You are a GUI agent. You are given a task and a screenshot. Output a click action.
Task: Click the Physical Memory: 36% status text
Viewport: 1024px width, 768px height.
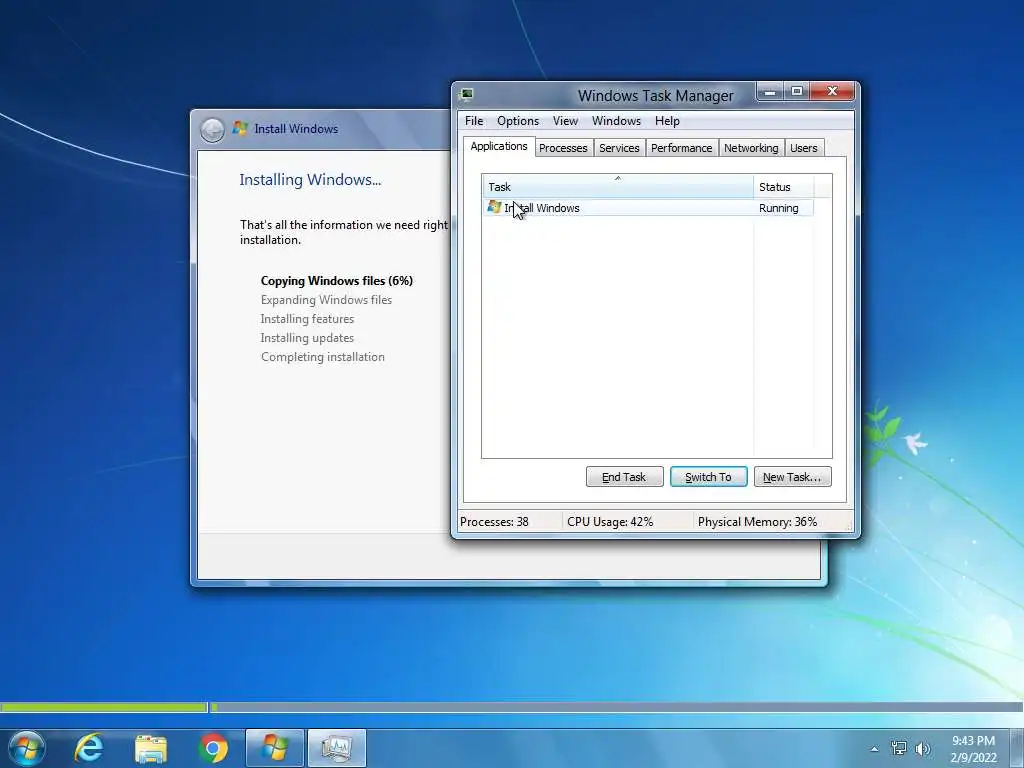[x=757, y=522]
